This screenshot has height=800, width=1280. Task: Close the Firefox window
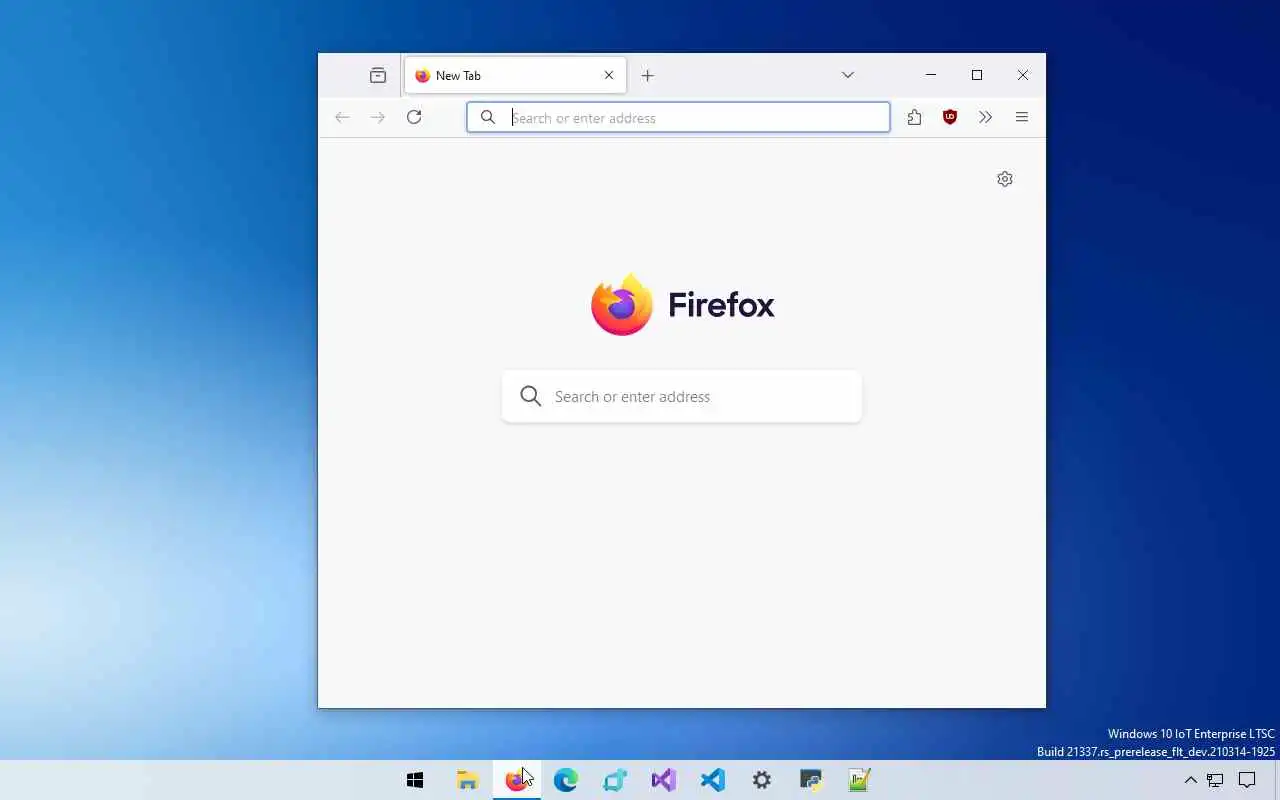click(1023, 75)
